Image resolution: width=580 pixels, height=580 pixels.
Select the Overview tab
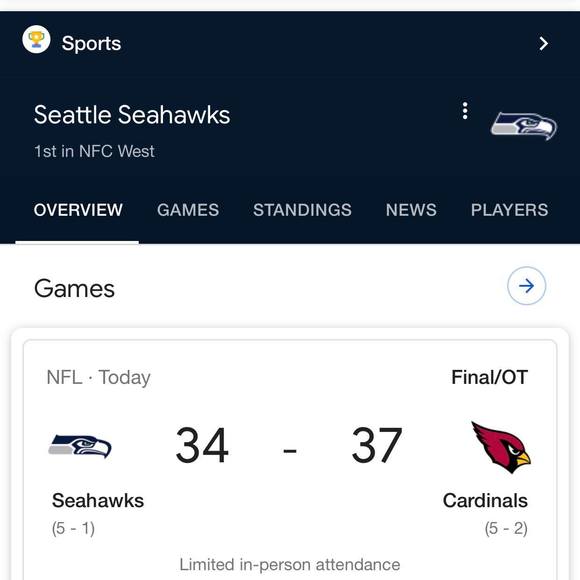click(78, 210)
